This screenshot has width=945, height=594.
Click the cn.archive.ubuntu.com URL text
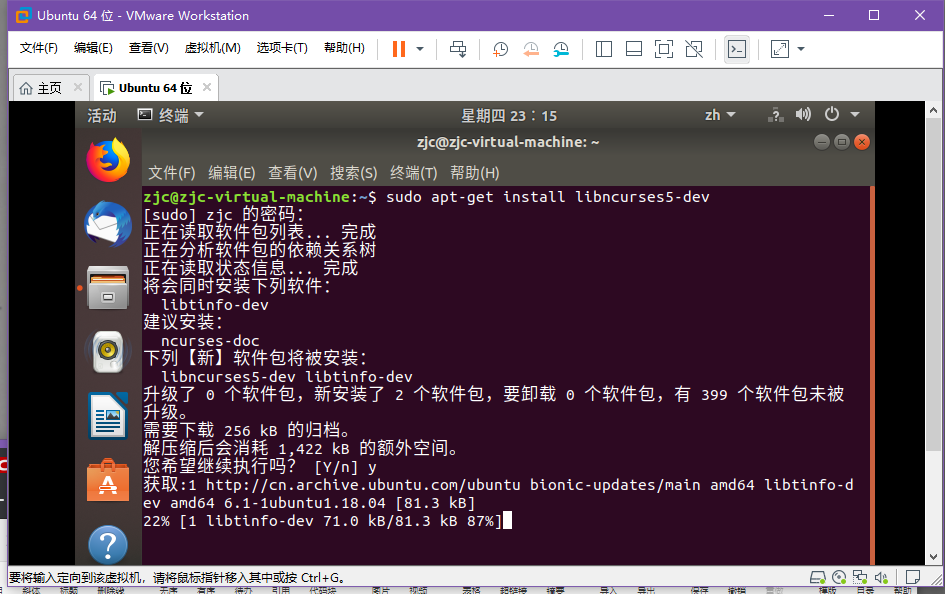363,485
